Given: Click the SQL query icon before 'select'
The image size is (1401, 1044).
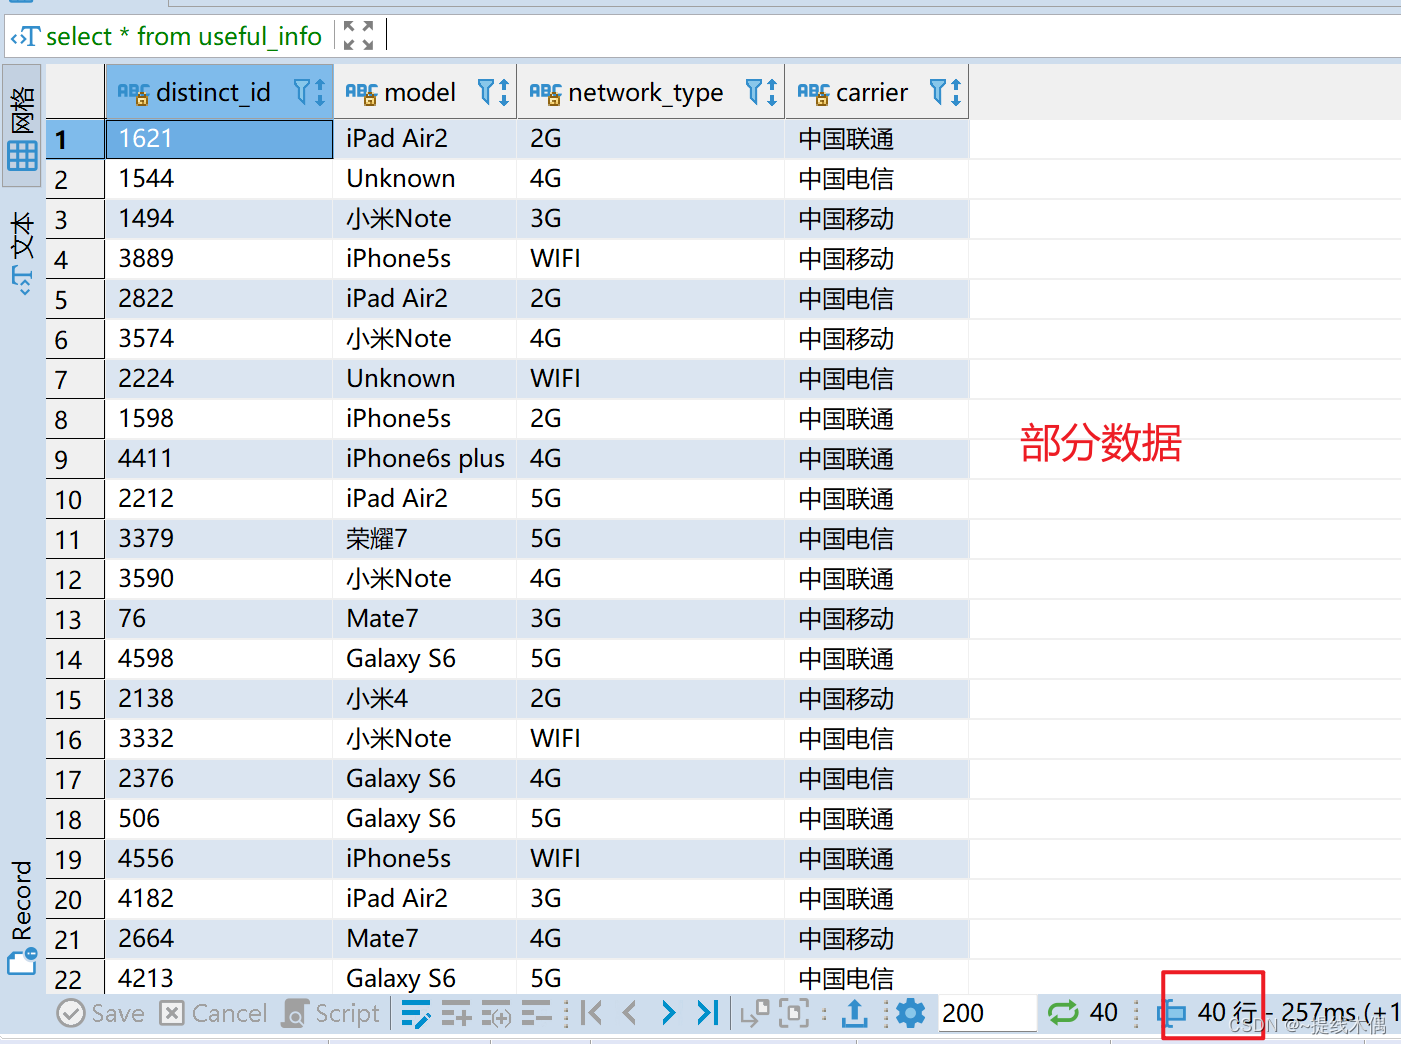Looking at the screenshot, I should [x=25, y=37].
